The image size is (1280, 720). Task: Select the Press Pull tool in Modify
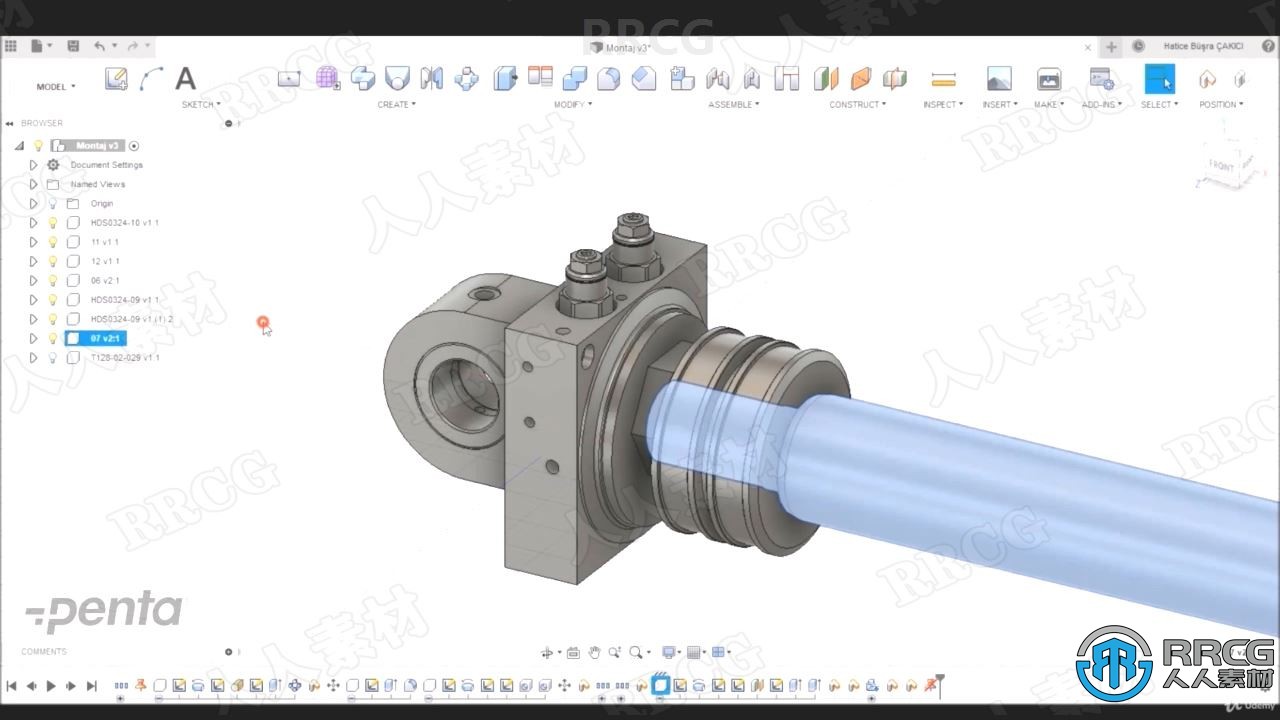(505, 79)
